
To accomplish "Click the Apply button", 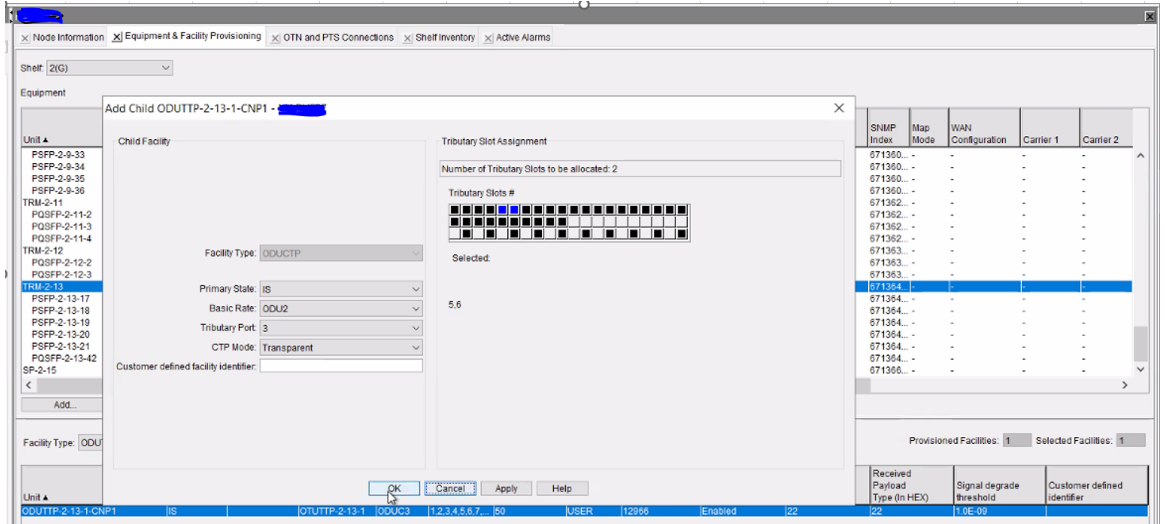I will tap(506, 488).
